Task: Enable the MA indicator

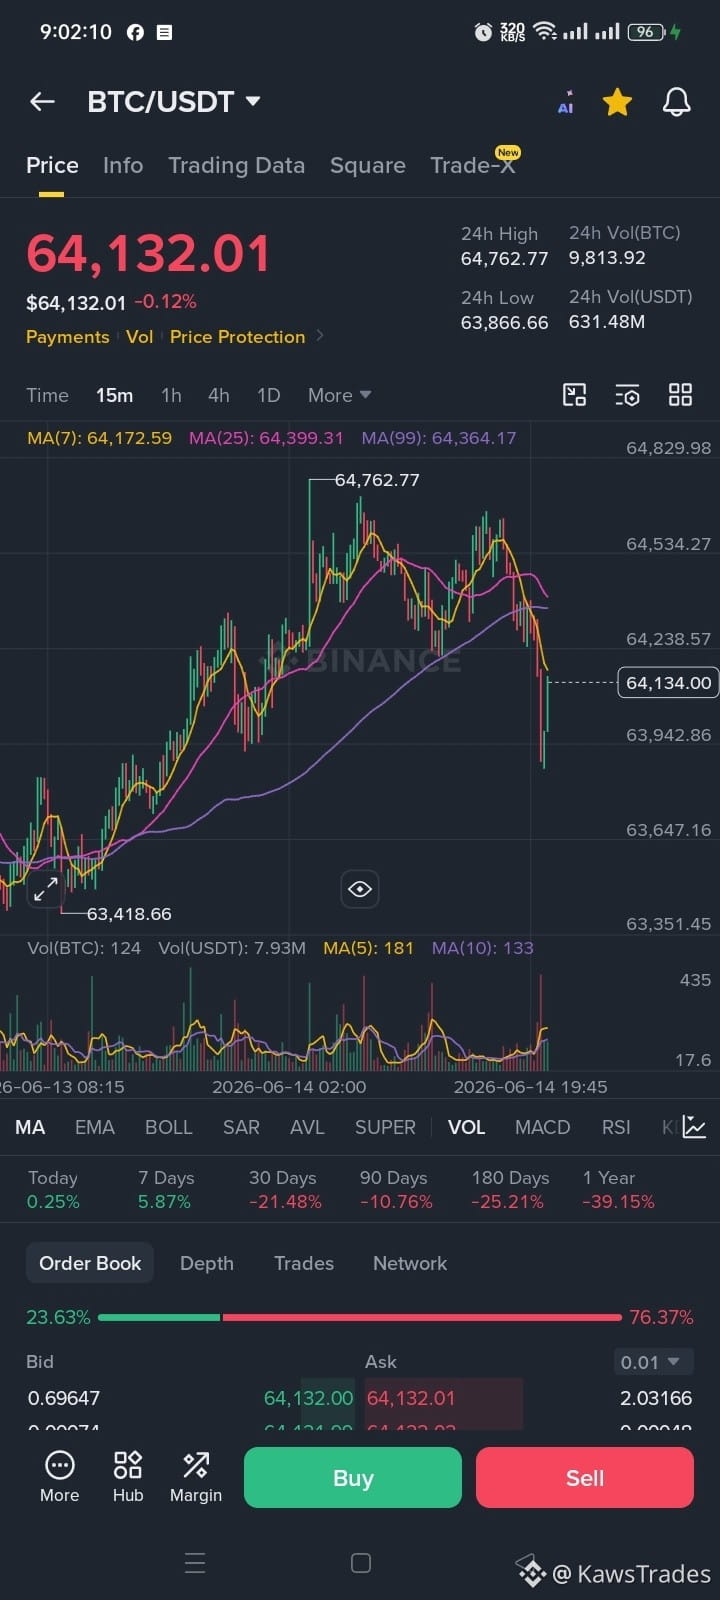Action: (x=30, y=1127)
